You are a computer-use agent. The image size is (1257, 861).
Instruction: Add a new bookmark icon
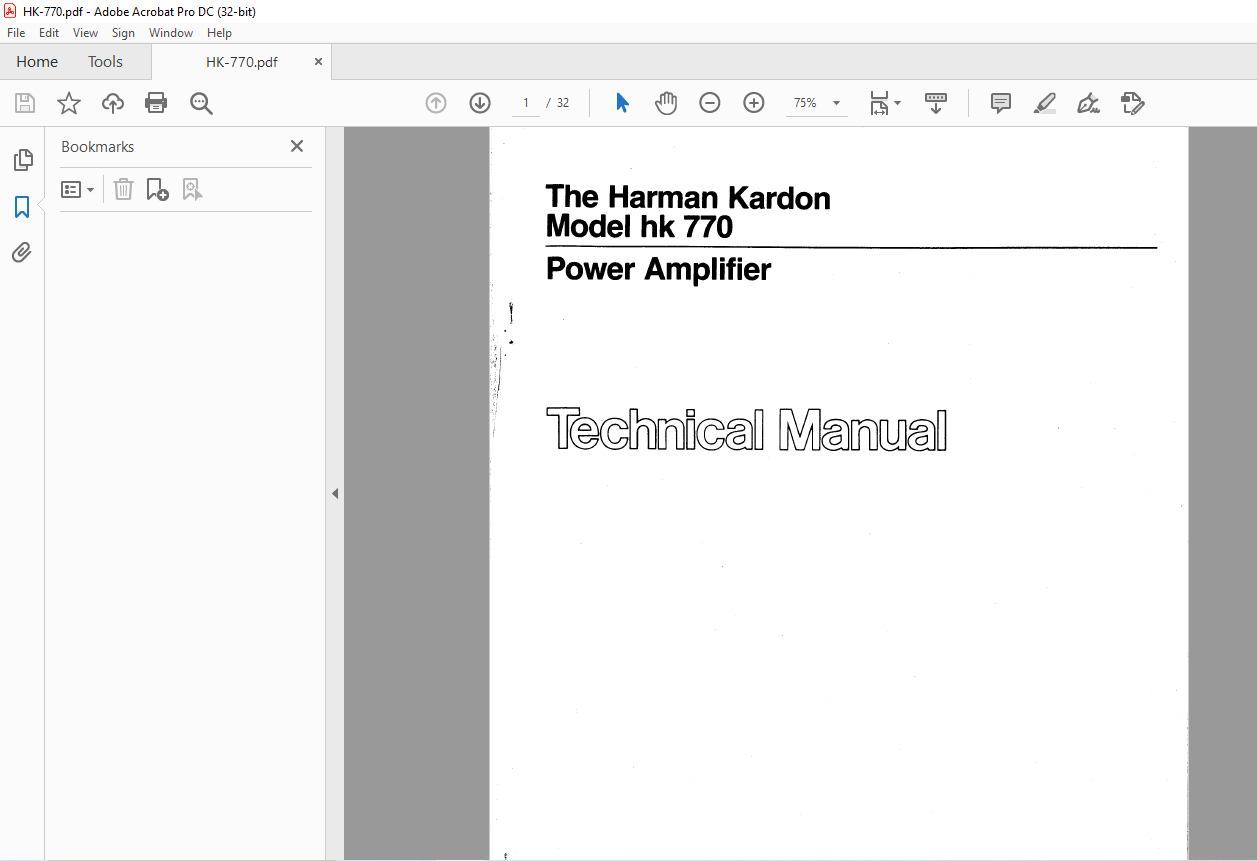[157, 189]
